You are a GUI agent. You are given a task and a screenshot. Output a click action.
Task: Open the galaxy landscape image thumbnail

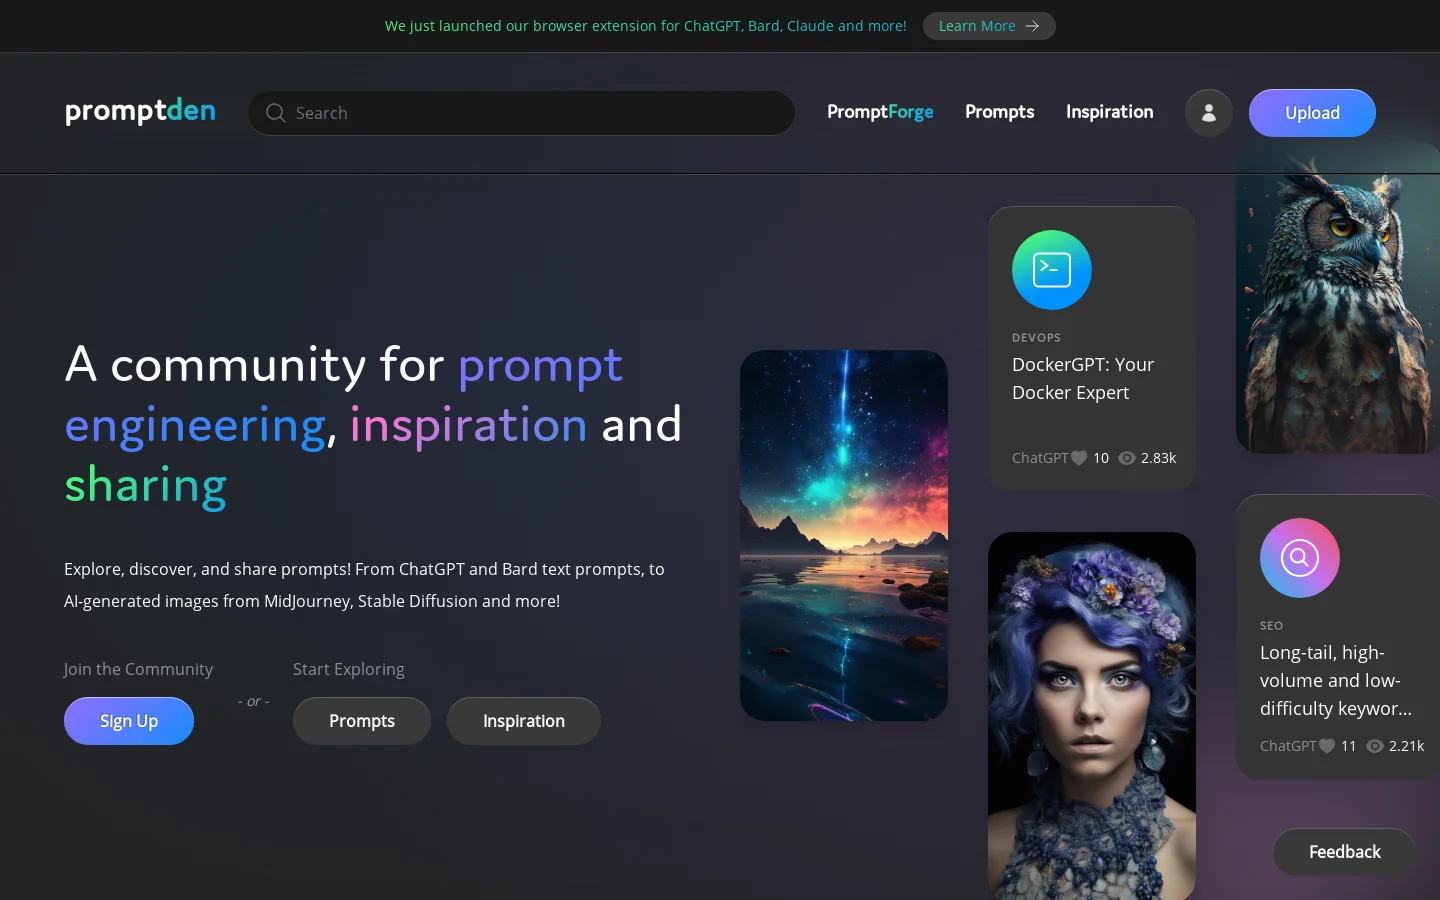[x=844, y=535]
